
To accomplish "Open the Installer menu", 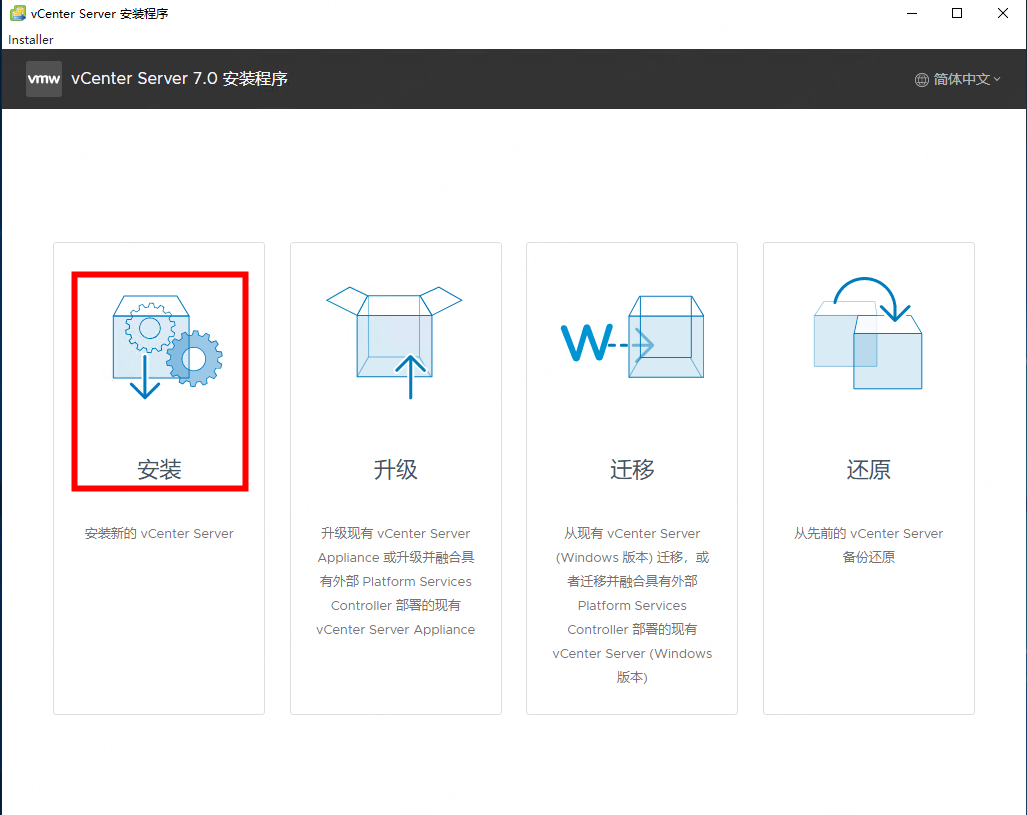I will [x=31, y=39].
